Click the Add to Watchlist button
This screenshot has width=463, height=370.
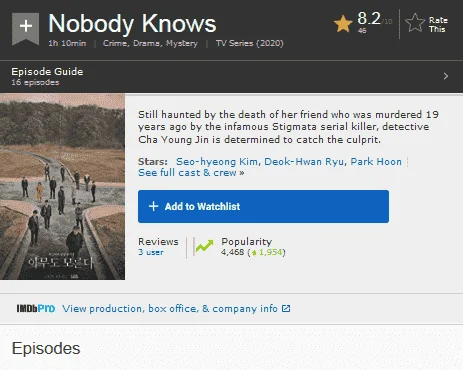pos(263,206)
